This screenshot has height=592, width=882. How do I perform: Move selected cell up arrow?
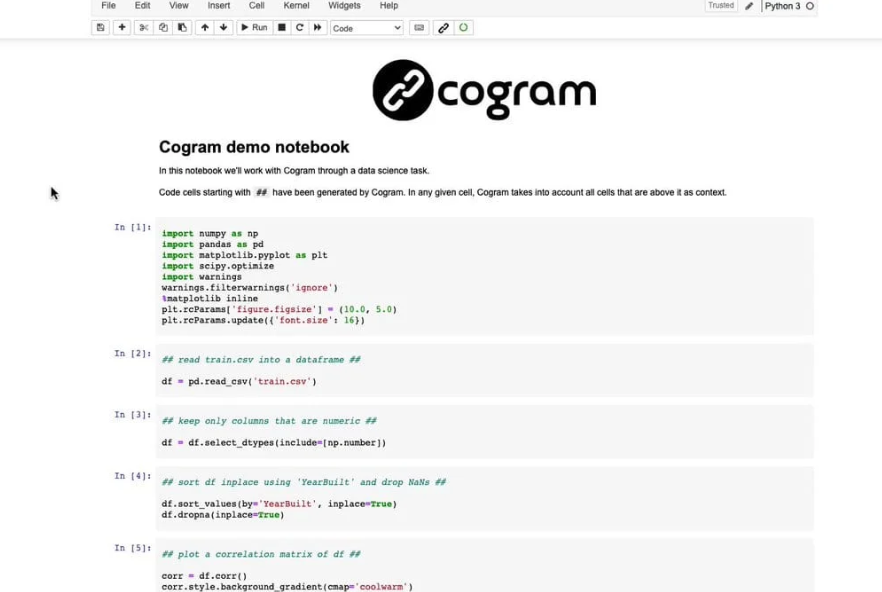(205, 28)
